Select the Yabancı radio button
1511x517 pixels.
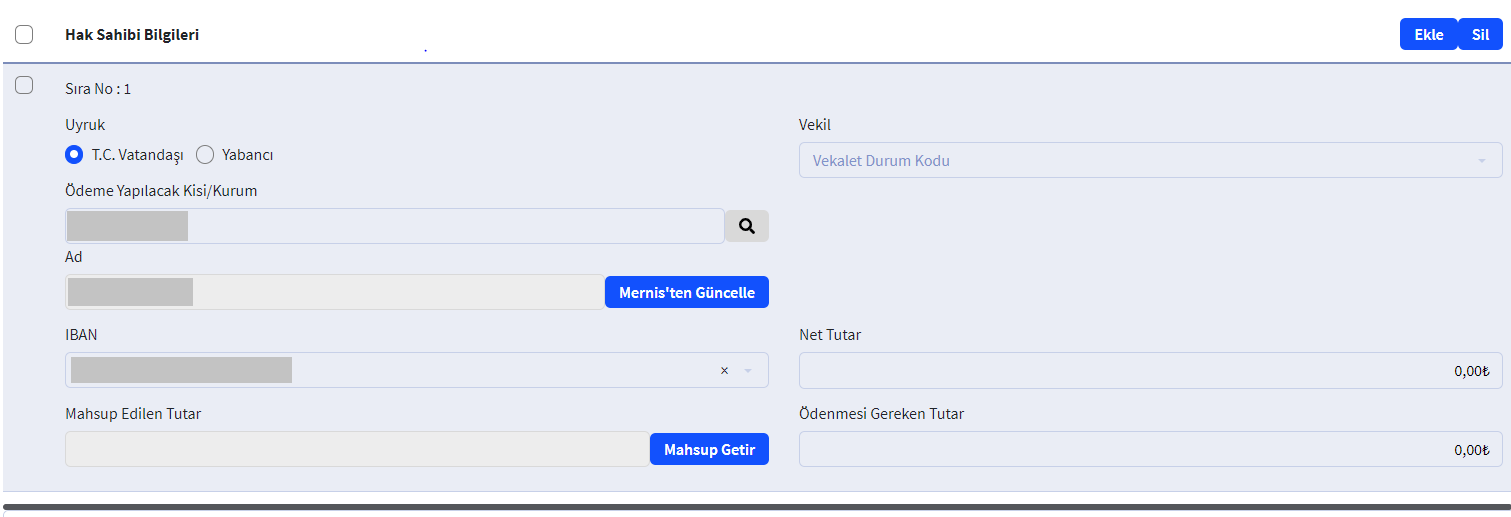click(205, 155)
